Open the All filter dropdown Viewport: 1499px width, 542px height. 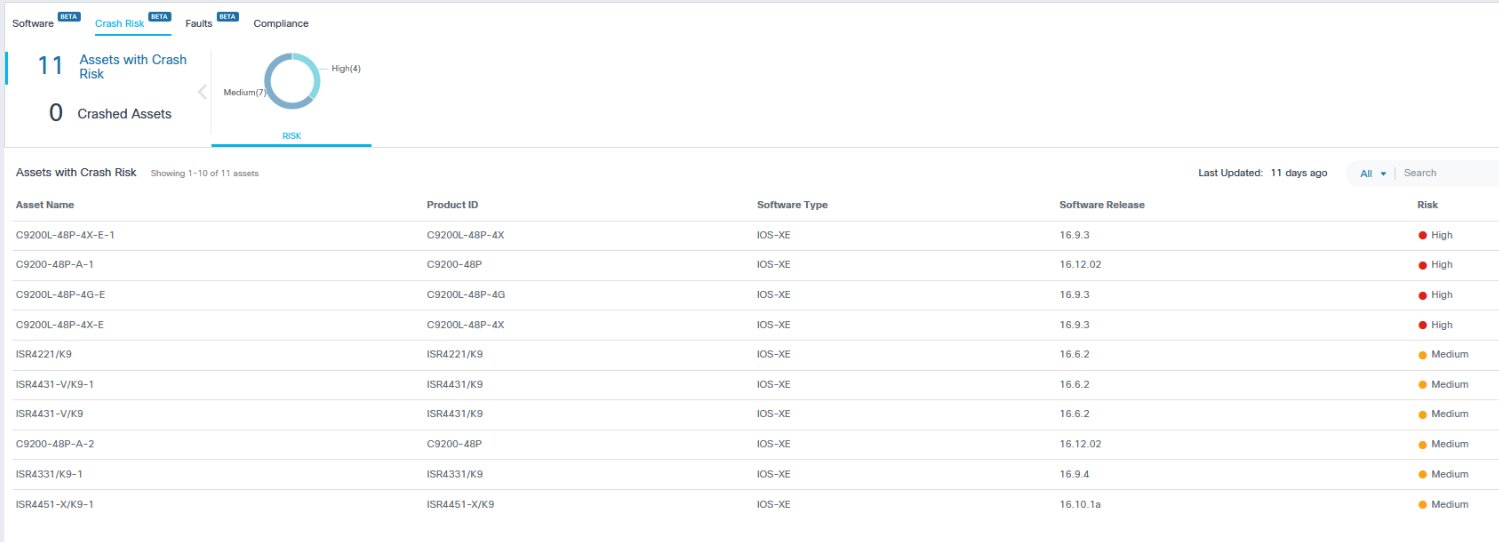[1372, 173]
